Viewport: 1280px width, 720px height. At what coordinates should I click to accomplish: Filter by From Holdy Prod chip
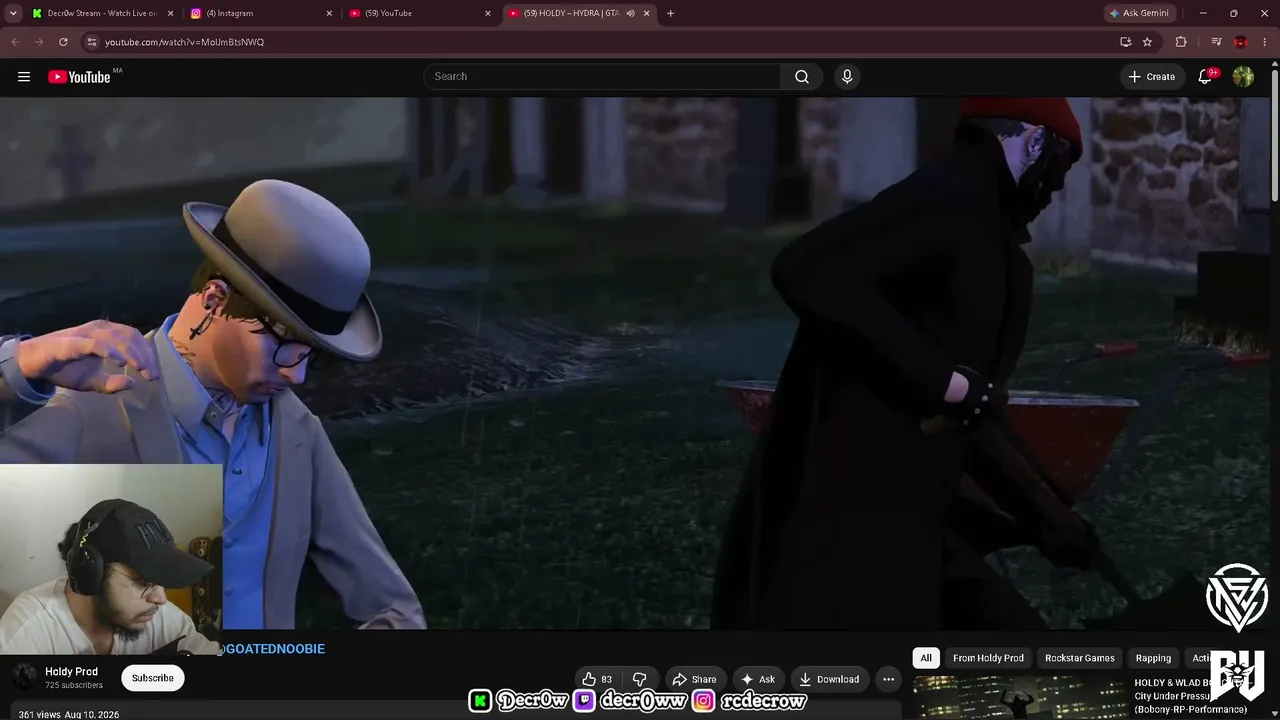tap(988, 658)
